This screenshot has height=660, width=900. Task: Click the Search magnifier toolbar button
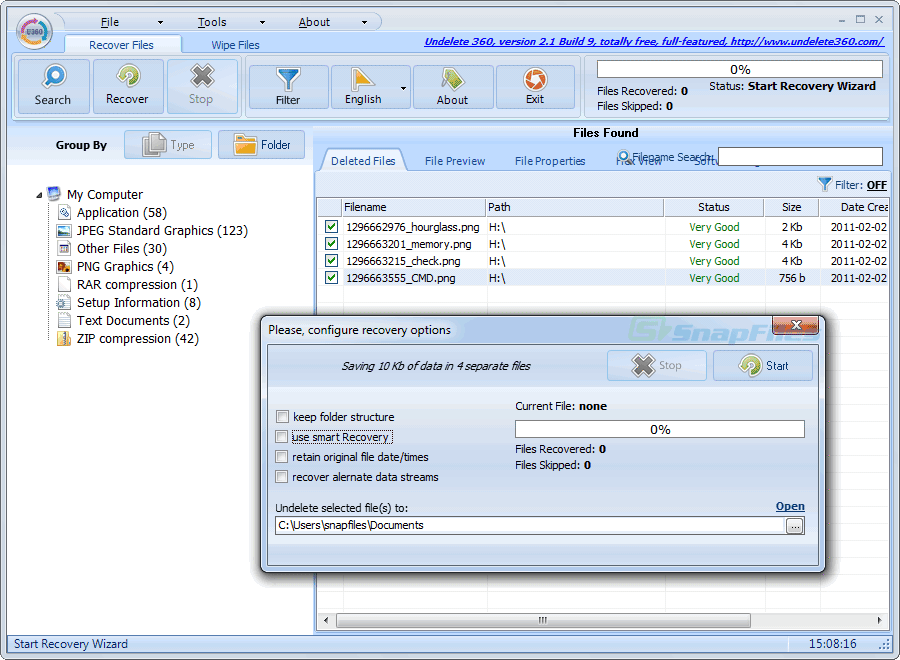click(53, 86)
